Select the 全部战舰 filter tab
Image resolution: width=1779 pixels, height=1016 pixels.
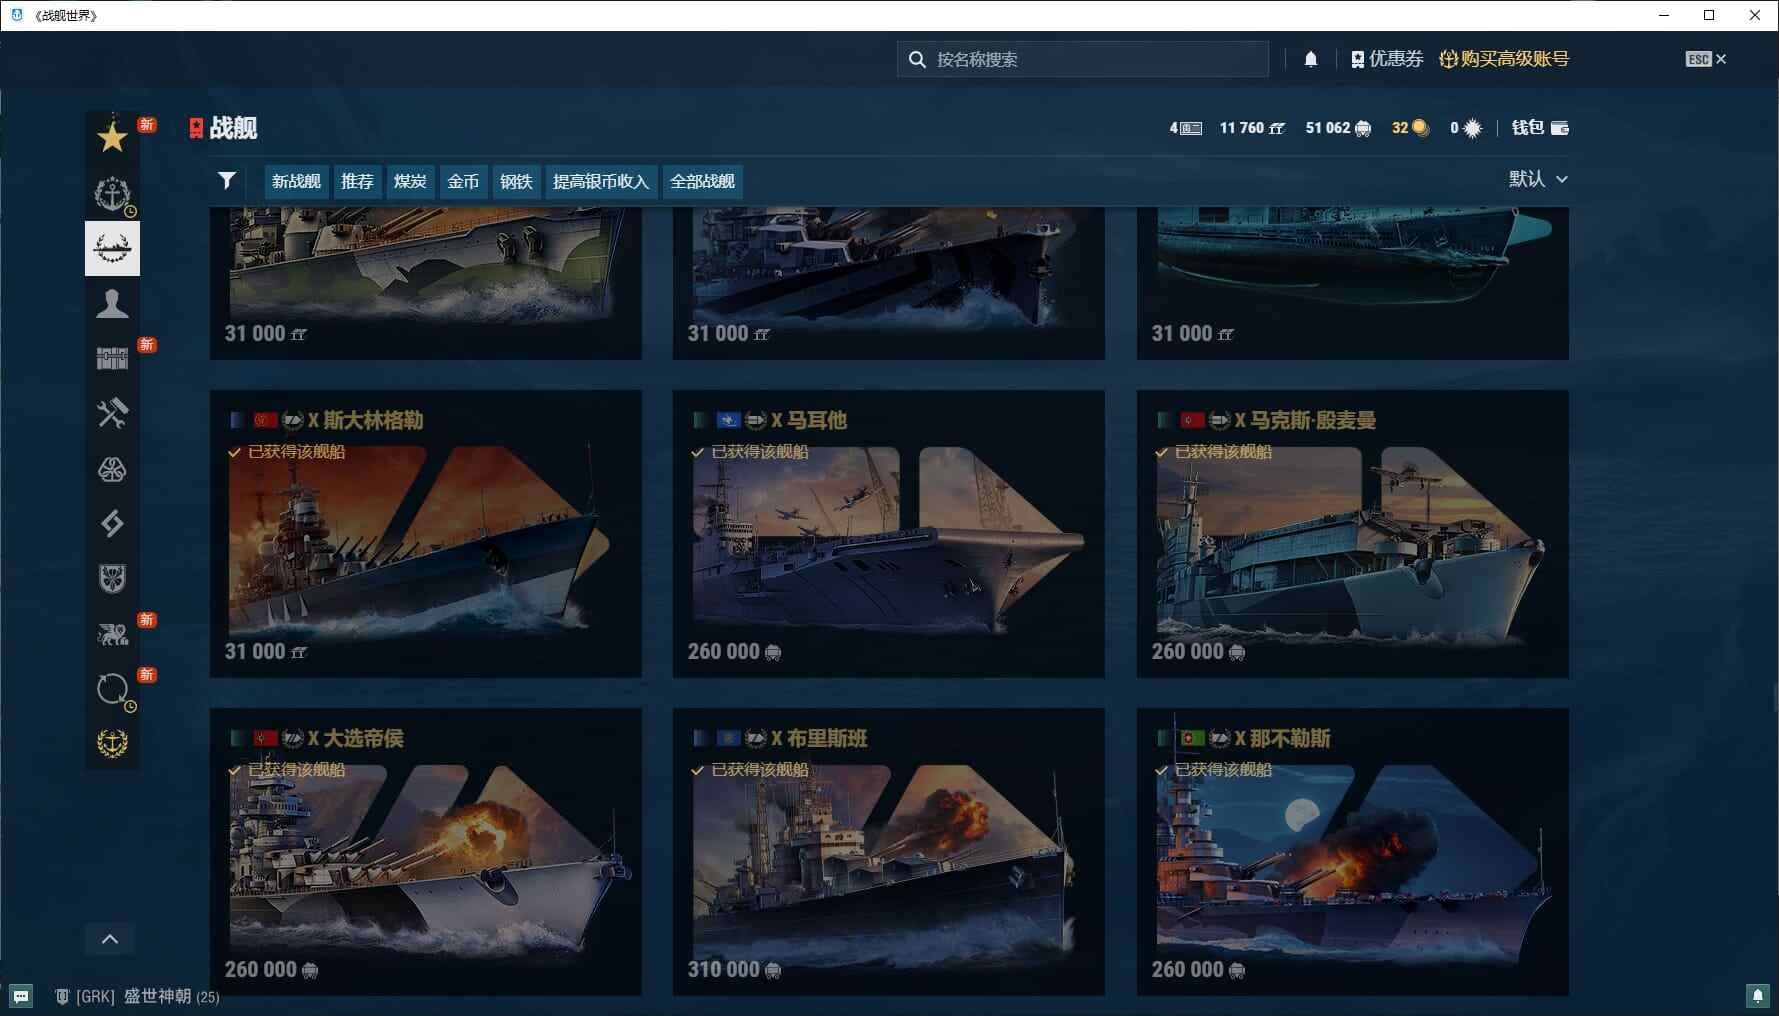click(x=702, y=181)
